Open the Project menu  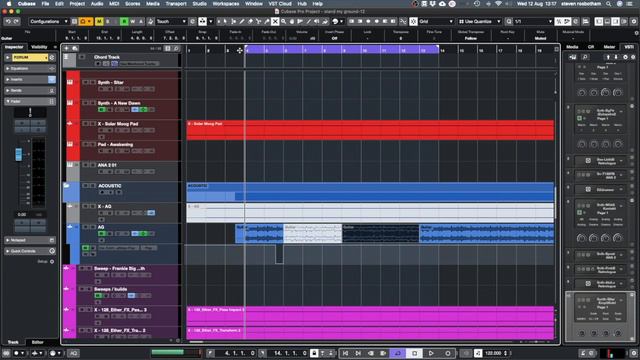tap(77, 4)
